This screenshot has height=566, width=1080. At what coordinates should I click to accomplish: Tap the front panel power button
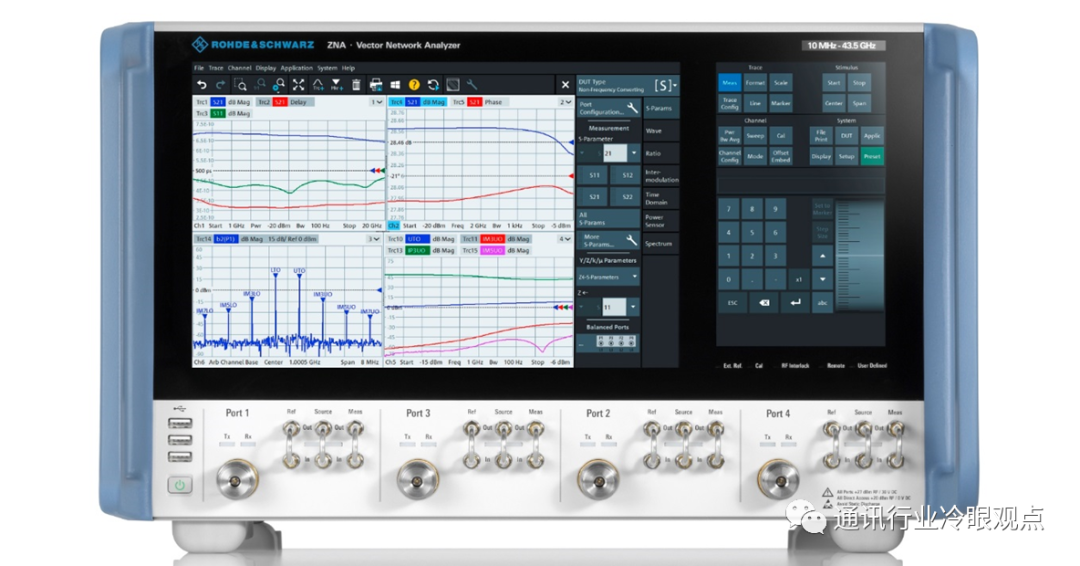[180, 485]
